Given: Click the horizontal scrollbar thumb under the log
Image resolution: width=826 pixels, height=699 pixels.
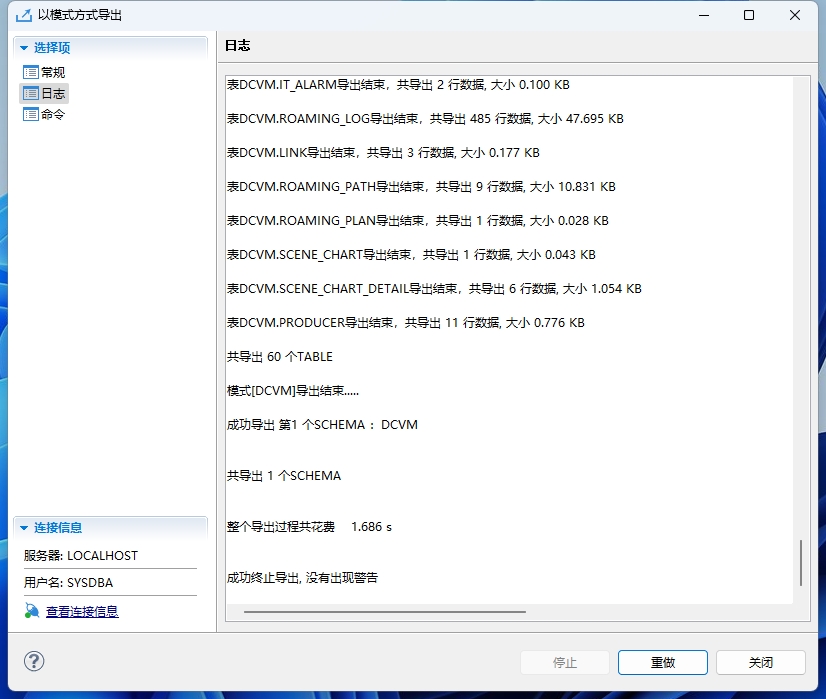Looking at the screenshot, I should (x=385, y=612).
